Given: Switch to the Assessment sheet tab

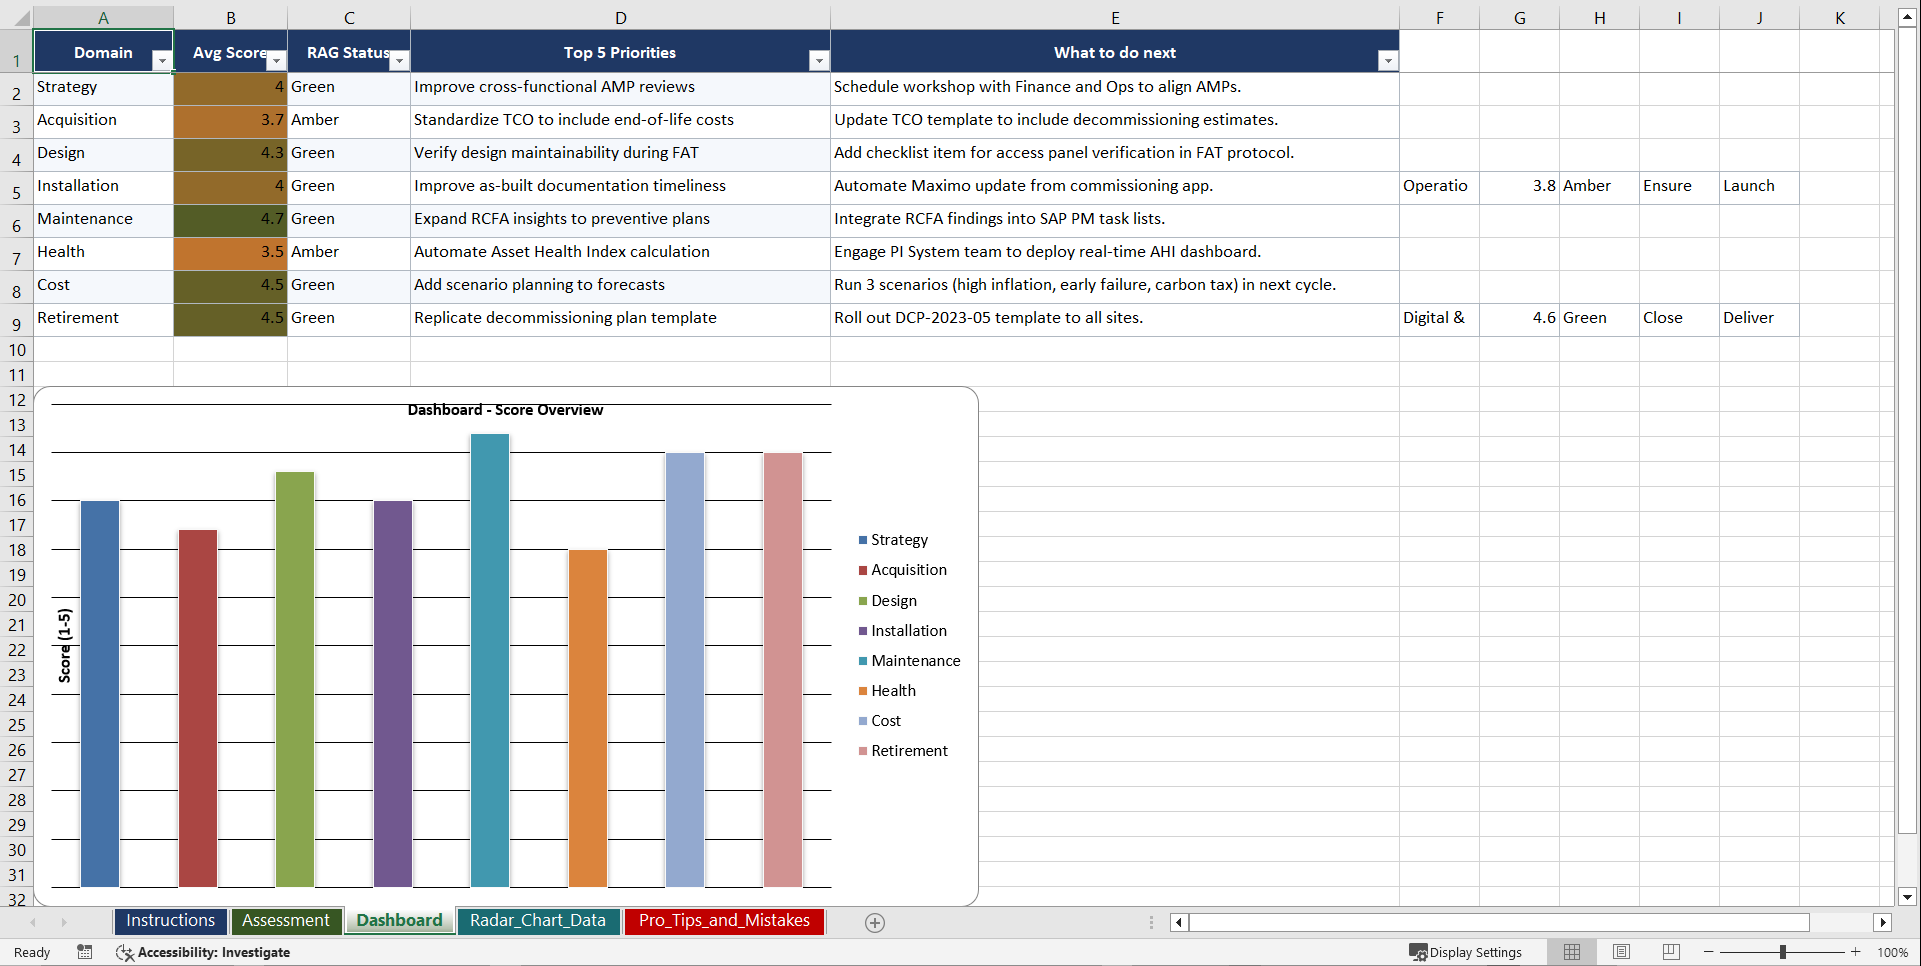Looking at the screenshot, I should [x=286, y=921].
